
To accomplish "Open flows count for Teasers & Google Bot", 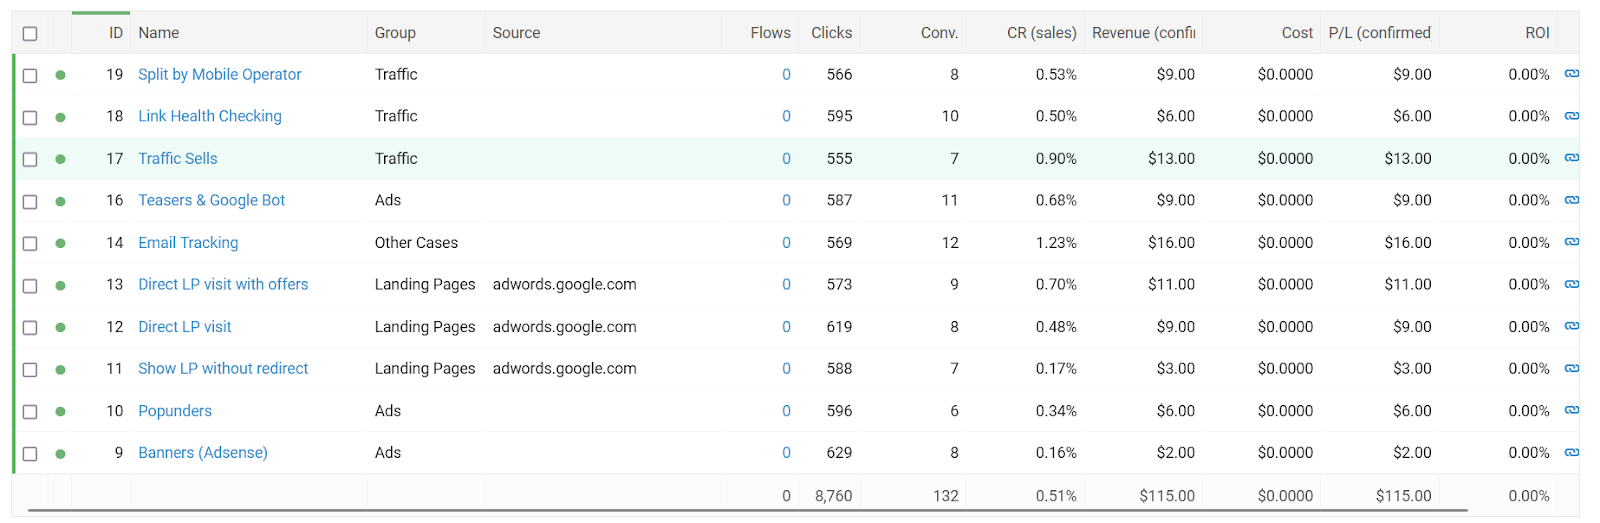I will coord(786,200).
